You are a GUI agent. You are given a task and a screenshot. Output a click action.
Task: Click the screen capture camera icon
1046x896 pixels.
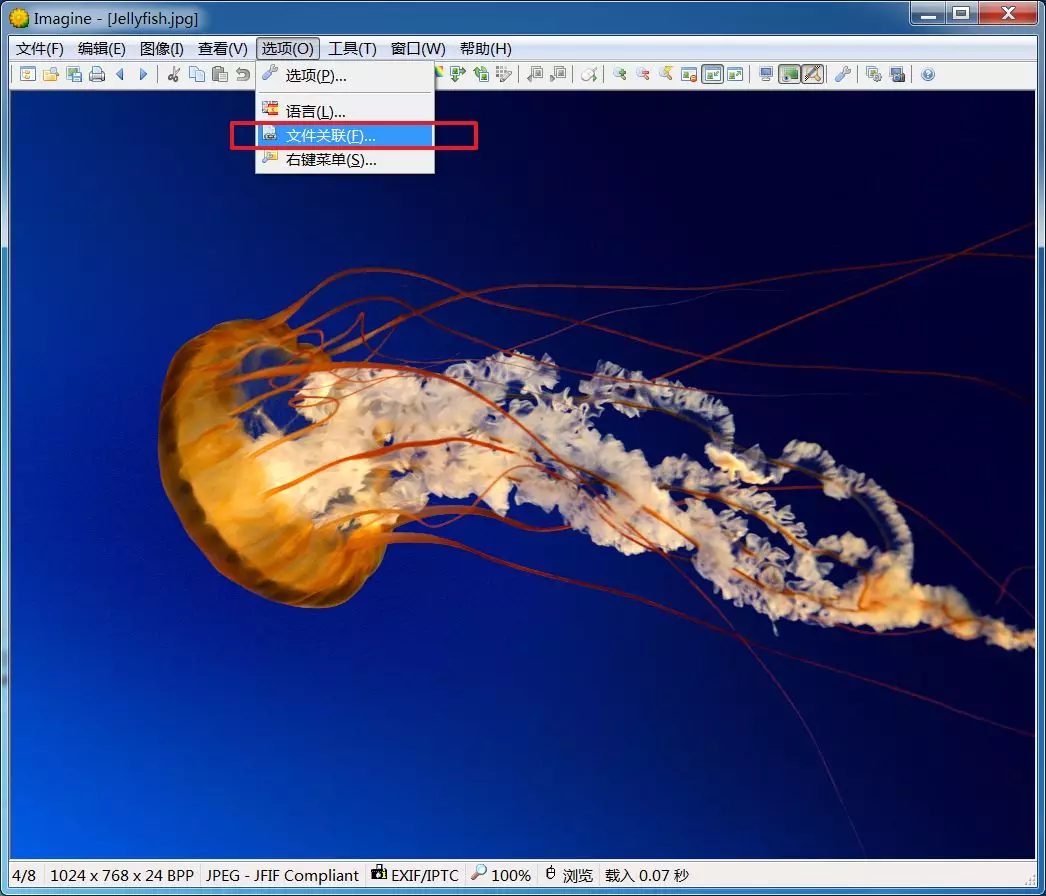(x=897, y=74)
